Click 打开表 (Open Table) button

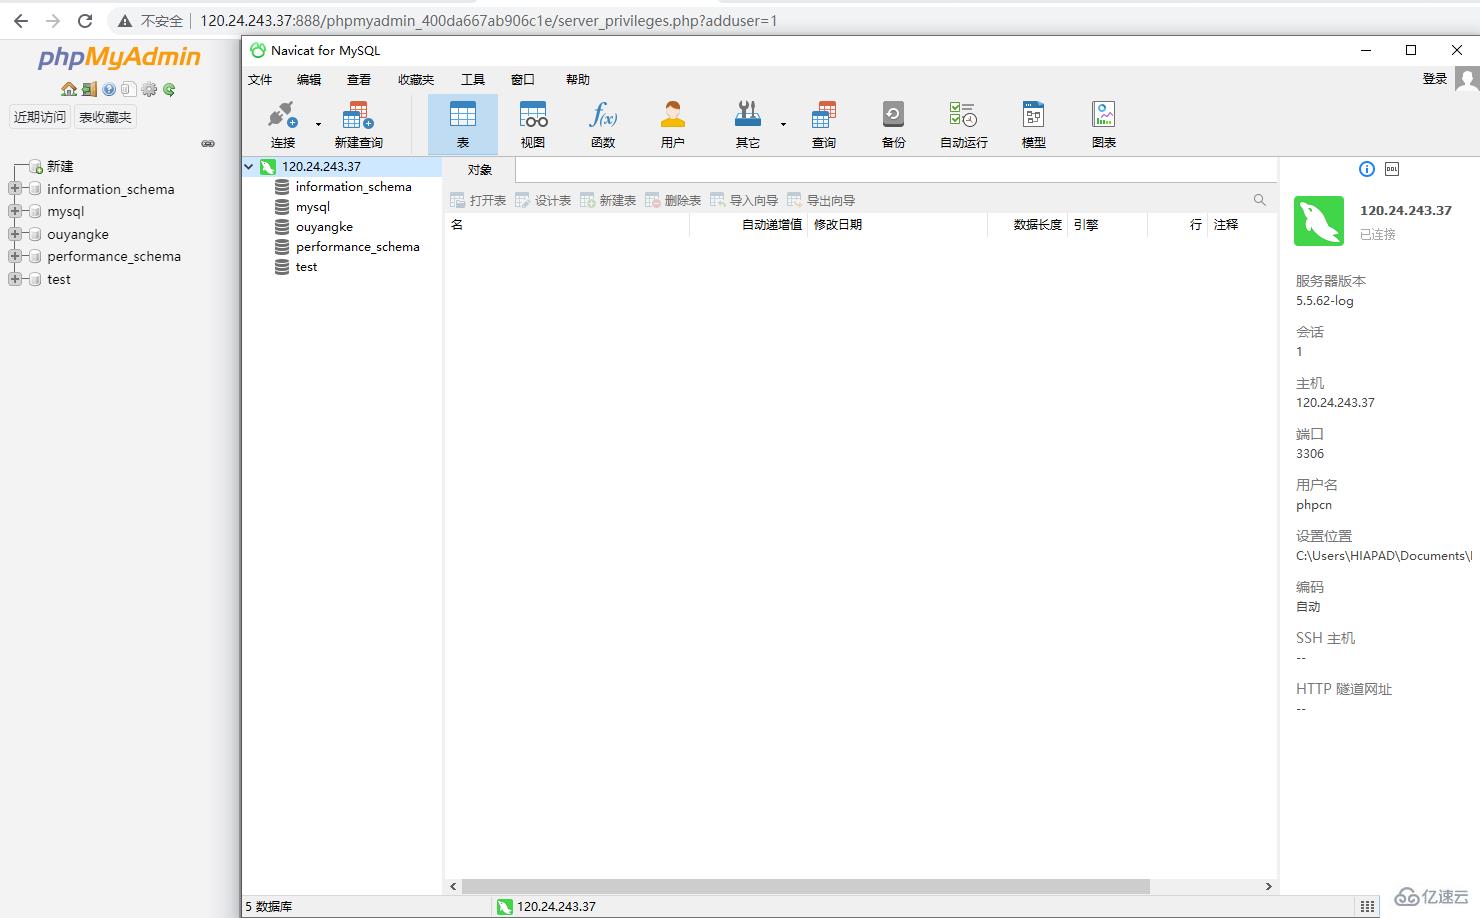[x=478, y=200]
